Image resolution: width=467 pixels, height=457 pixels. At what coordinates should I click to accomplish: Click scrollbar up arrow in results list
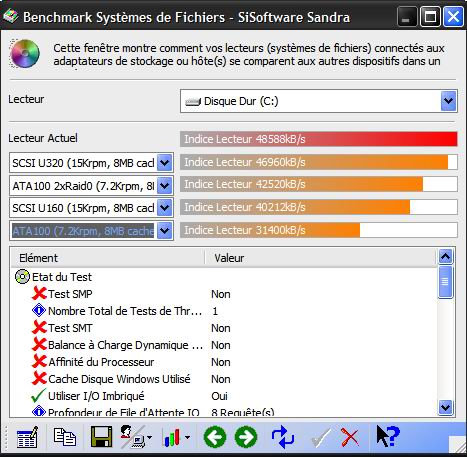click(x=446, y=256)
